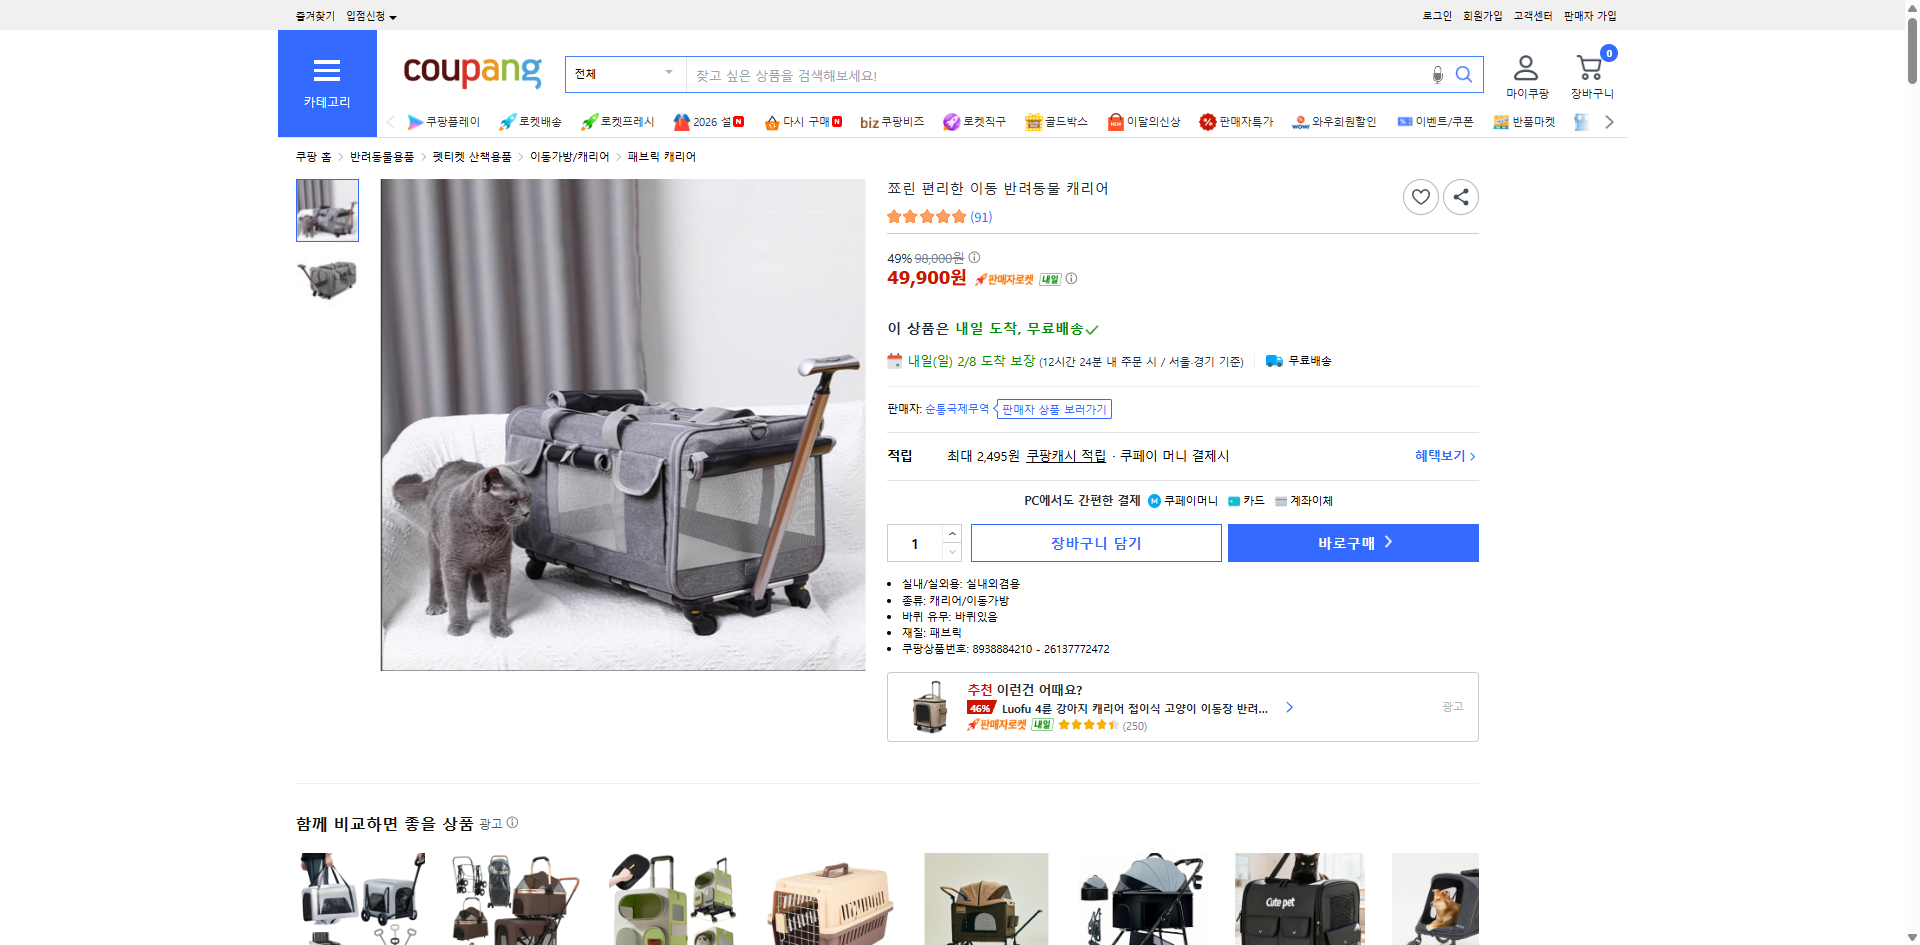Click the share icon on the product
The height and width of the screenshot is (945, 1920).
tap(1460, 197)
